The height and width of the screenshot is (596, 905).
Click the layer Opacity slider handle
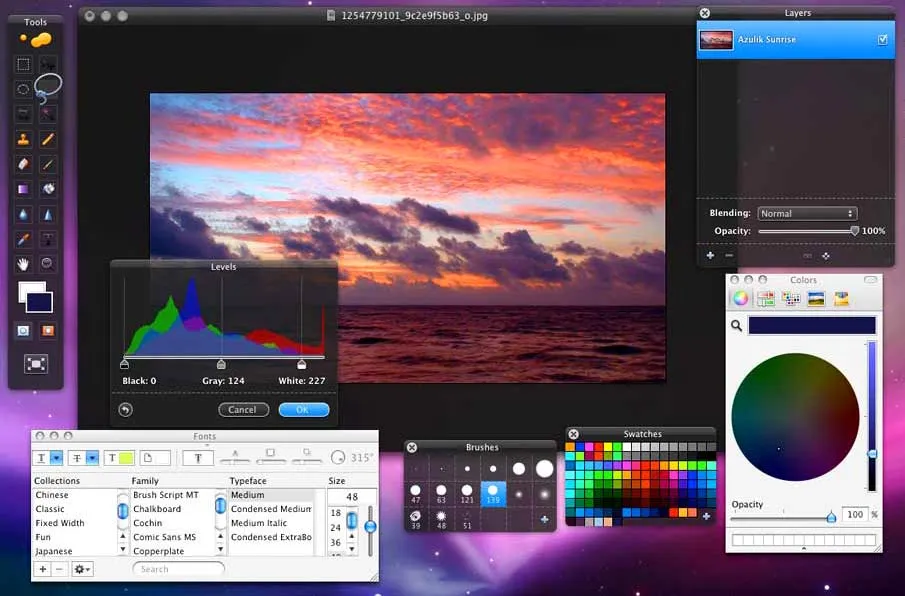[x=854, y=231]
